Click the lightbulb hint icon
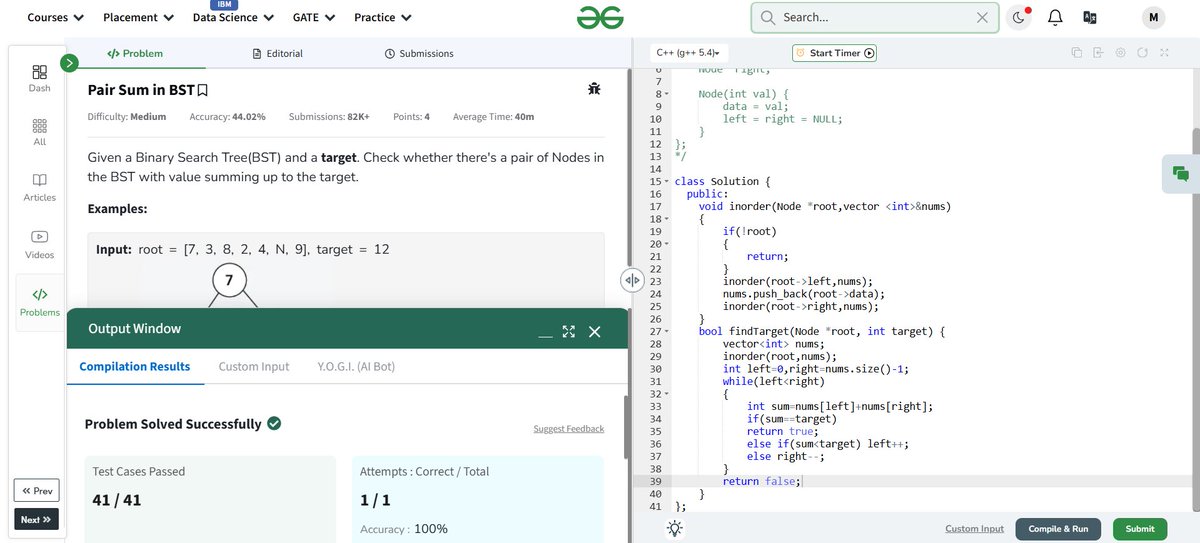The image size is (1200, 543). pos(675,529)
